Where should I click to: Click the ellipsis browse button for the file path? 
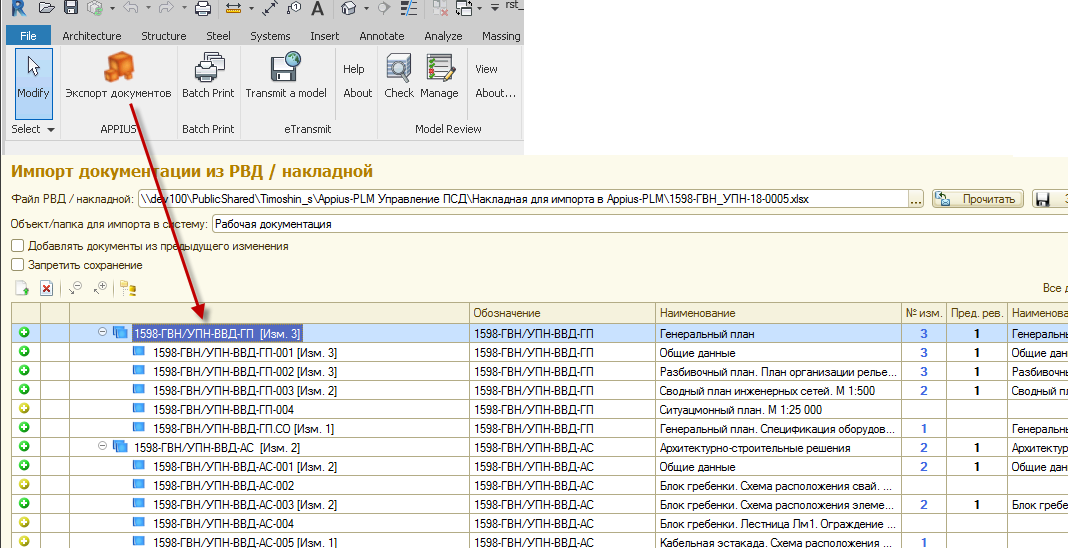pos(916,199)
